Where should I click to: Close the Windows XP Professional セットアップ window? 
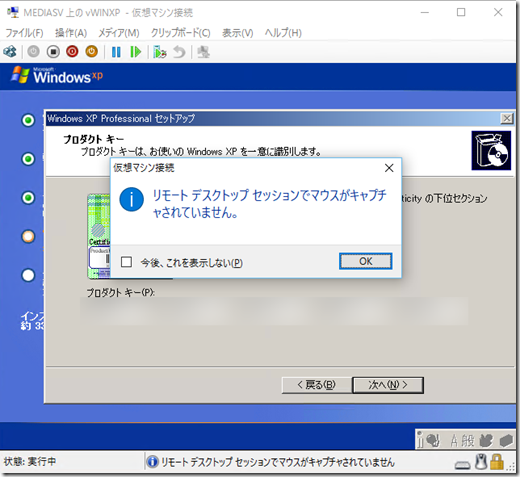[x=507, y=118]
